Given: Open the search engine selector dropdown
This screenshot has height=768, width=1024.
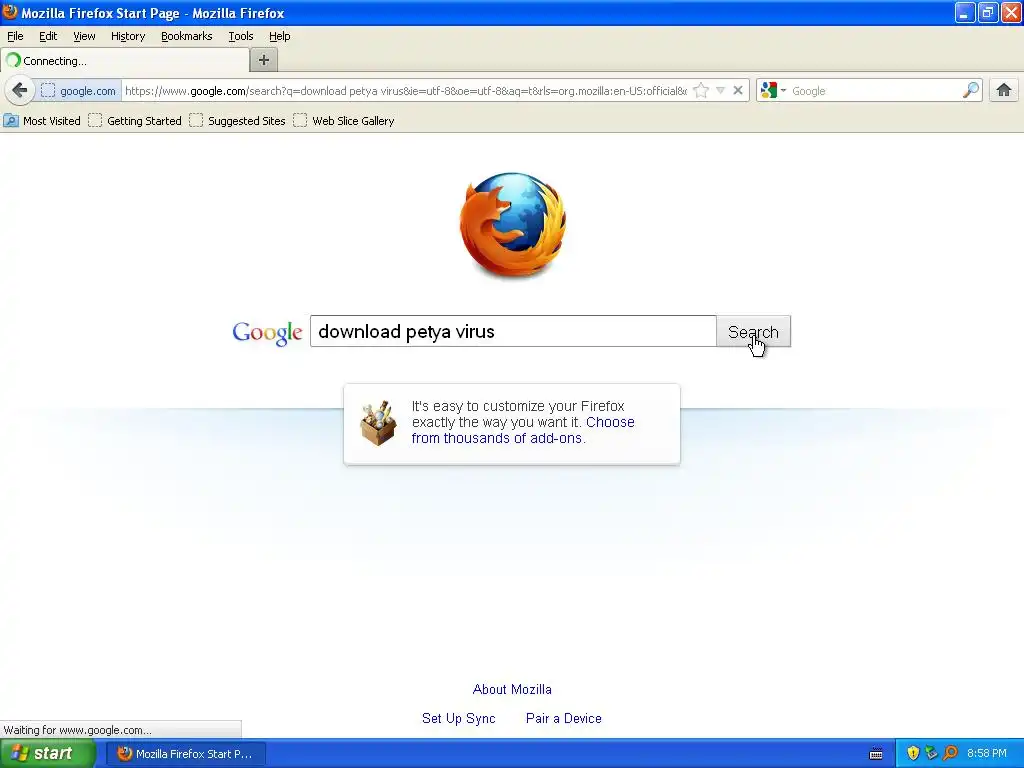Looking at the screenshot, I should pyautogui.click(x=774, y=90).
